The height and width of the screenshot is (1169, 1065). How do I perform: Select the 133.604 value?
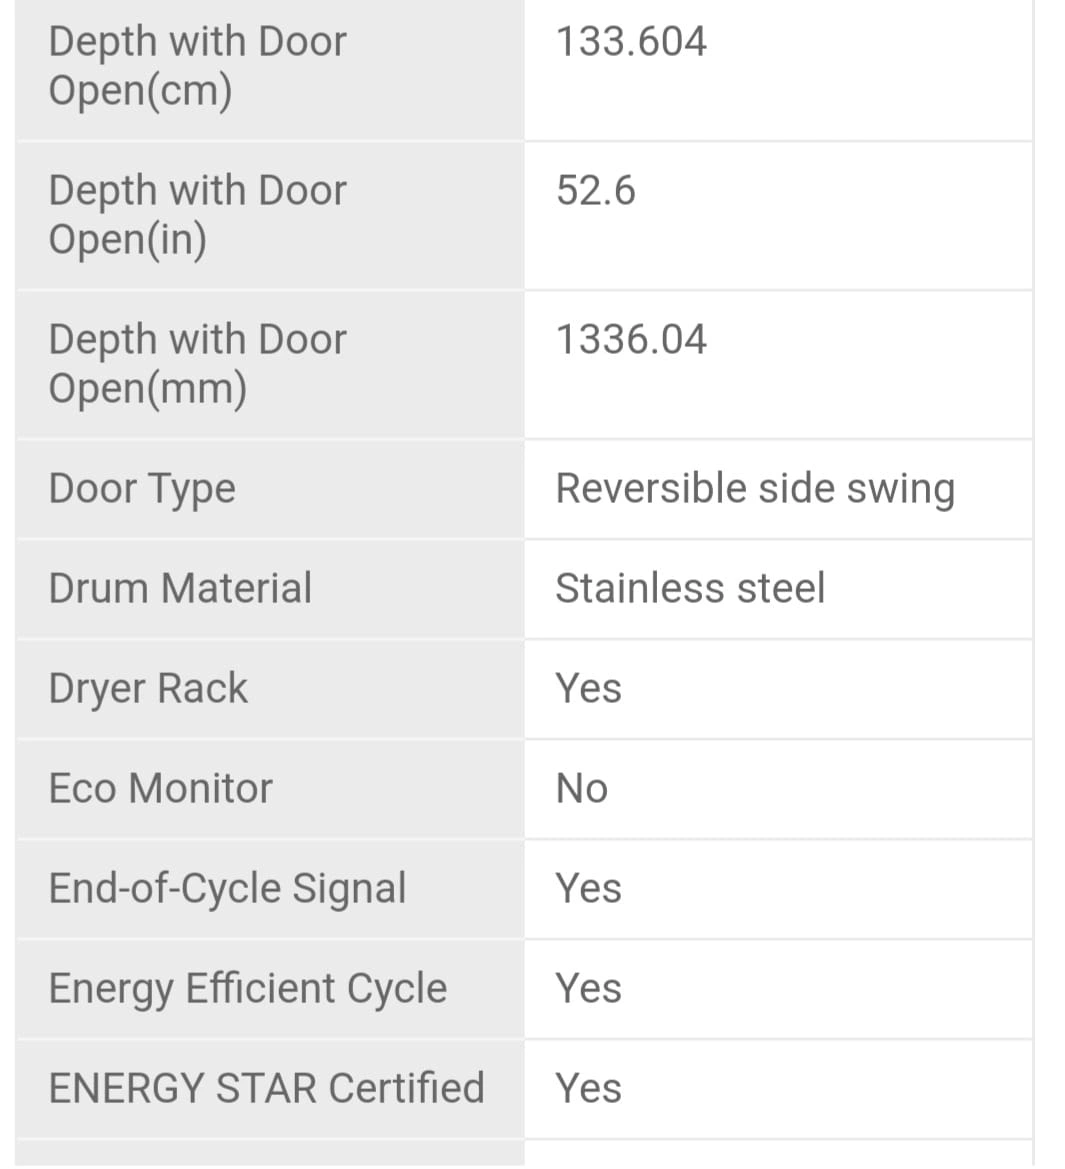(631, 42)
